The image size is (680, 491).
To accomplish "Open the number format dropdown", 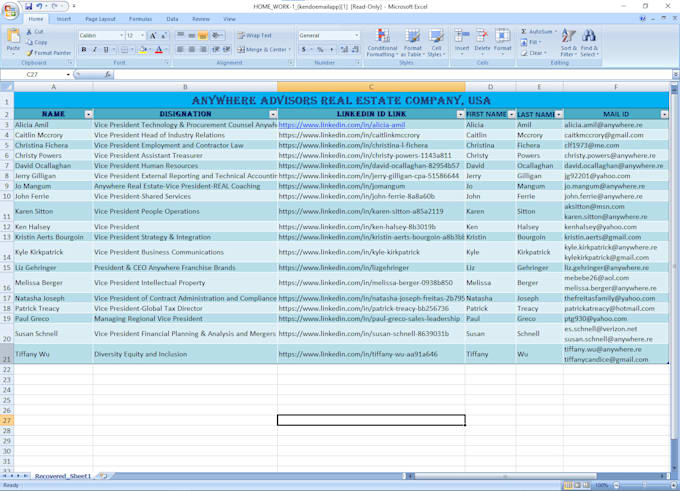I will click(x=356, y=36).
